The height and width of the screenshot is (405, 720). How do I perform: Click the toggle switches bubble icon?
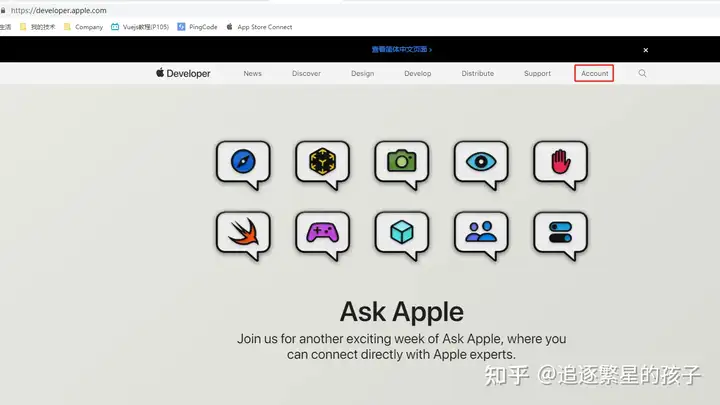pyautogui.click(x=561, y=235)
